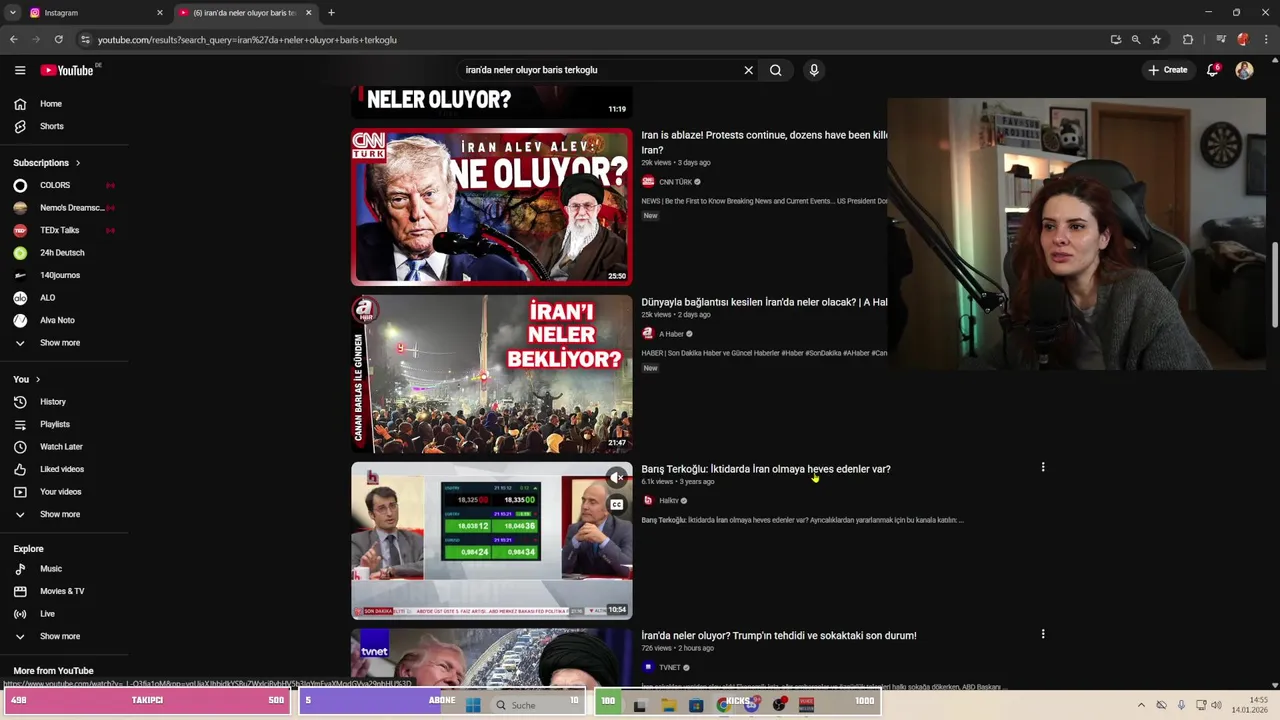Viewport: 1280px width, 720px height.
Task: Open video titled Iran is ablaze
Action: tap(764, 142)
